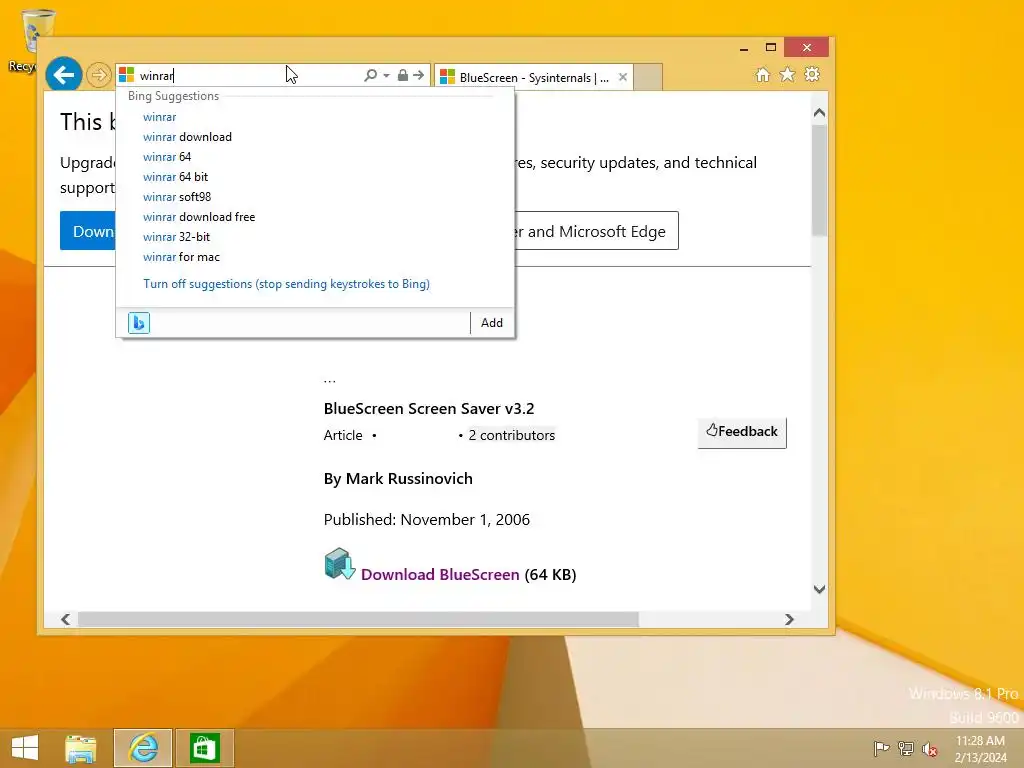Viewport: 1024px width, 768px height.
Task: Maximize the Internet Explorer window
Action: (x=771, y=48)
